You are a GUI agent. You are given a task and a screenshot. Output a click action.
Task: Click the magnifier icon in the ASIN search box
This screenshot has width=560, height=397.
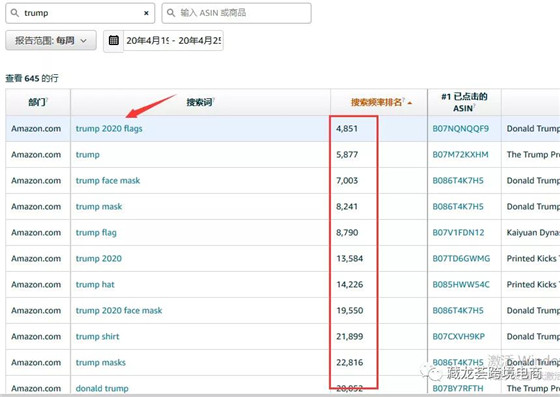click(x=171, y=13)
